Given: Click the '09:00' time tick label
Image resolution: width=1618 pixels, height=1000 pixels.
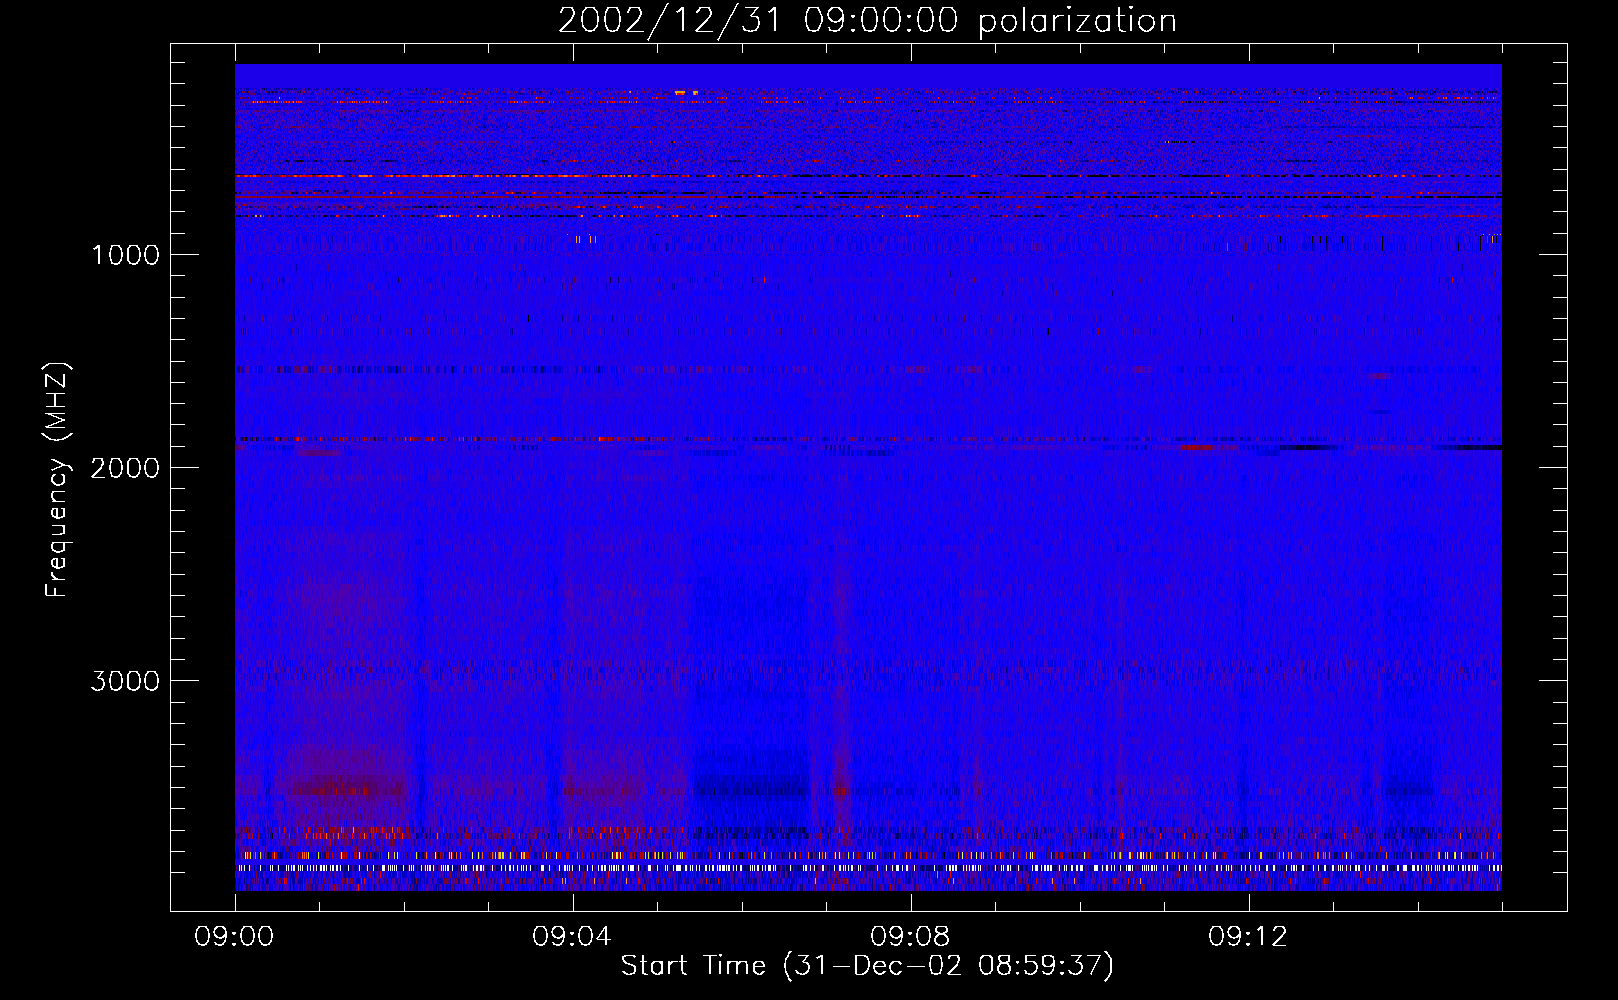Looking at the screenshot, I should (x=234, y=937).
